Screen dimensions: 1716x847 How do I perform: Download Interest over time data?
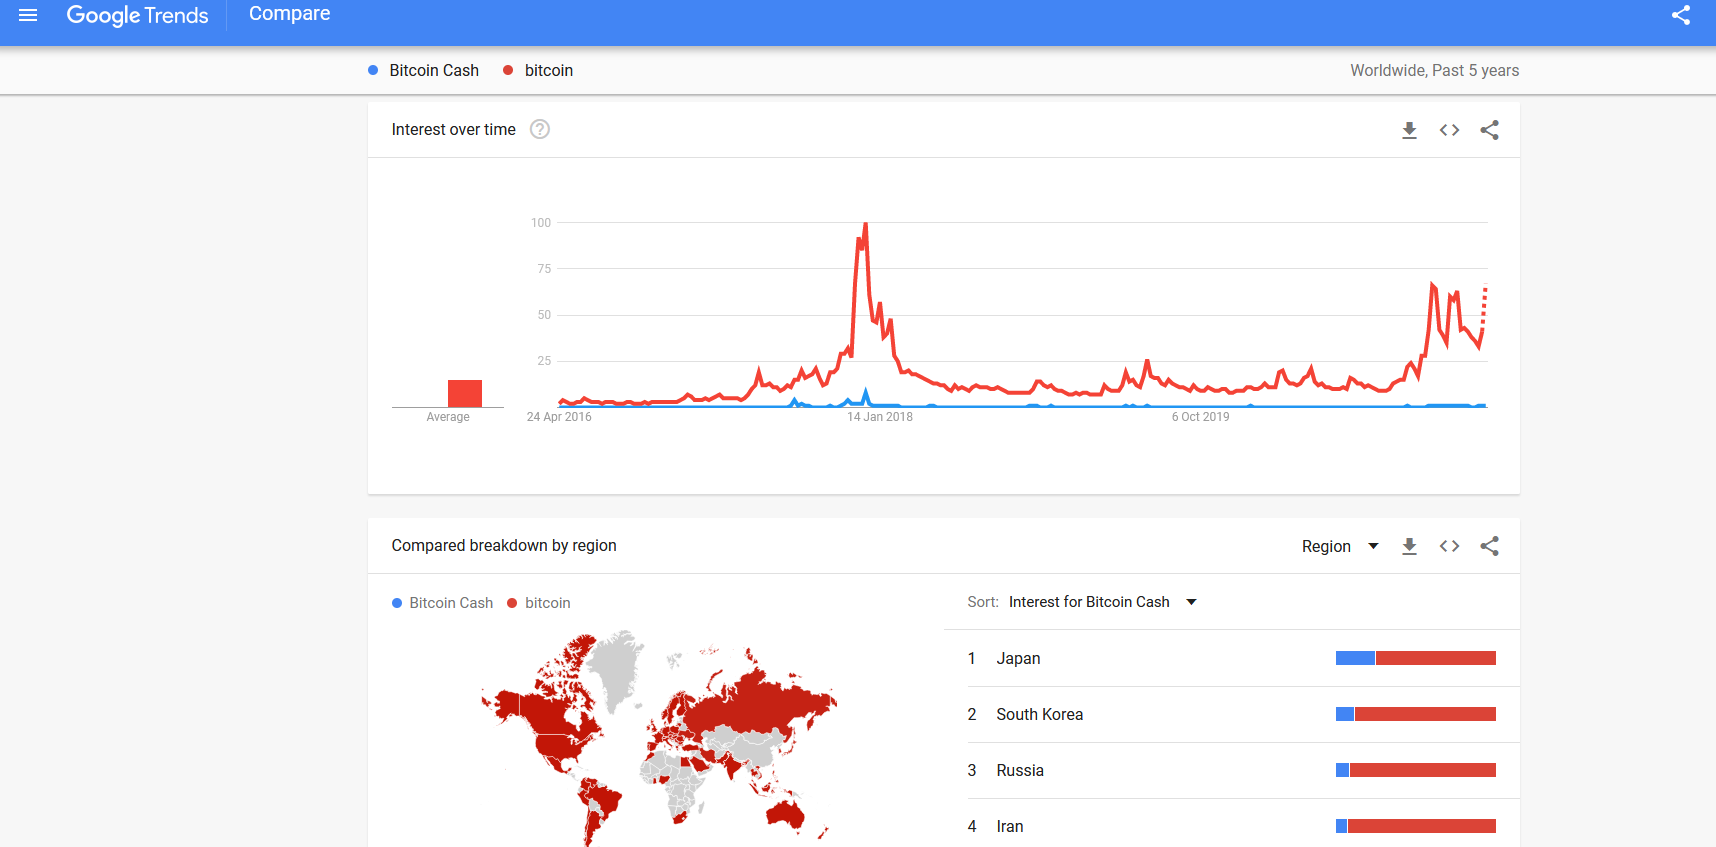(1409, 130)
